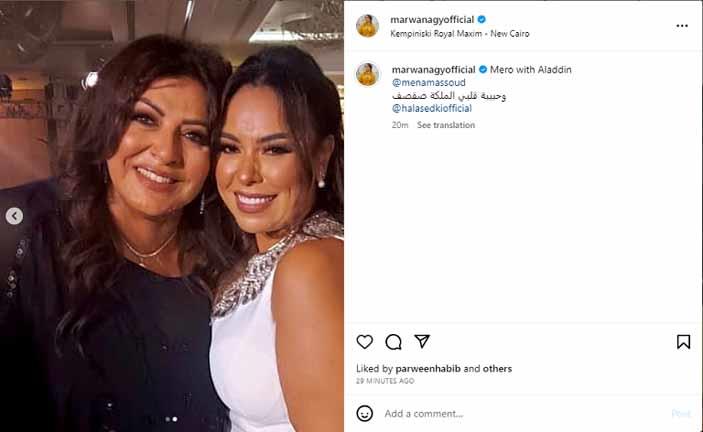Open emoji picker in comment box
Viewport: 703px width, 432px height.
click(x=365, y=413)
